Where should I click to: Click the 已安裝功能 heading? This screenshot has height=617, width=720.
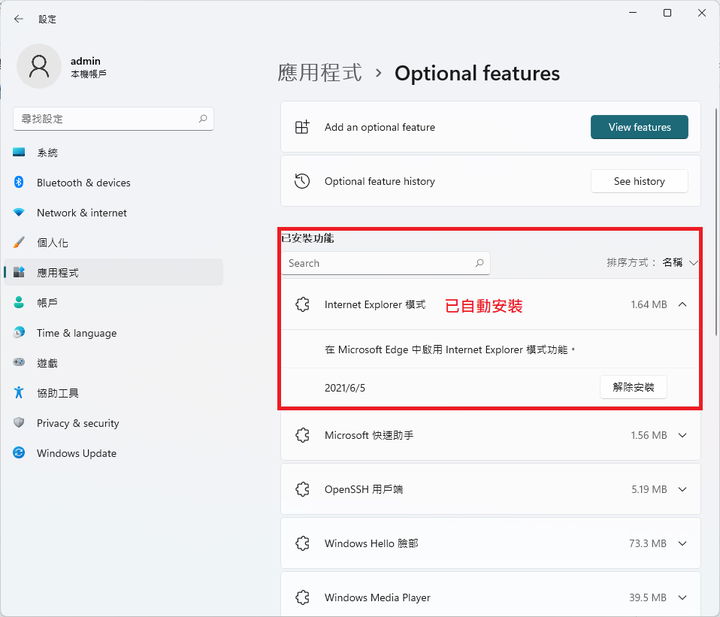pos(307,238)
